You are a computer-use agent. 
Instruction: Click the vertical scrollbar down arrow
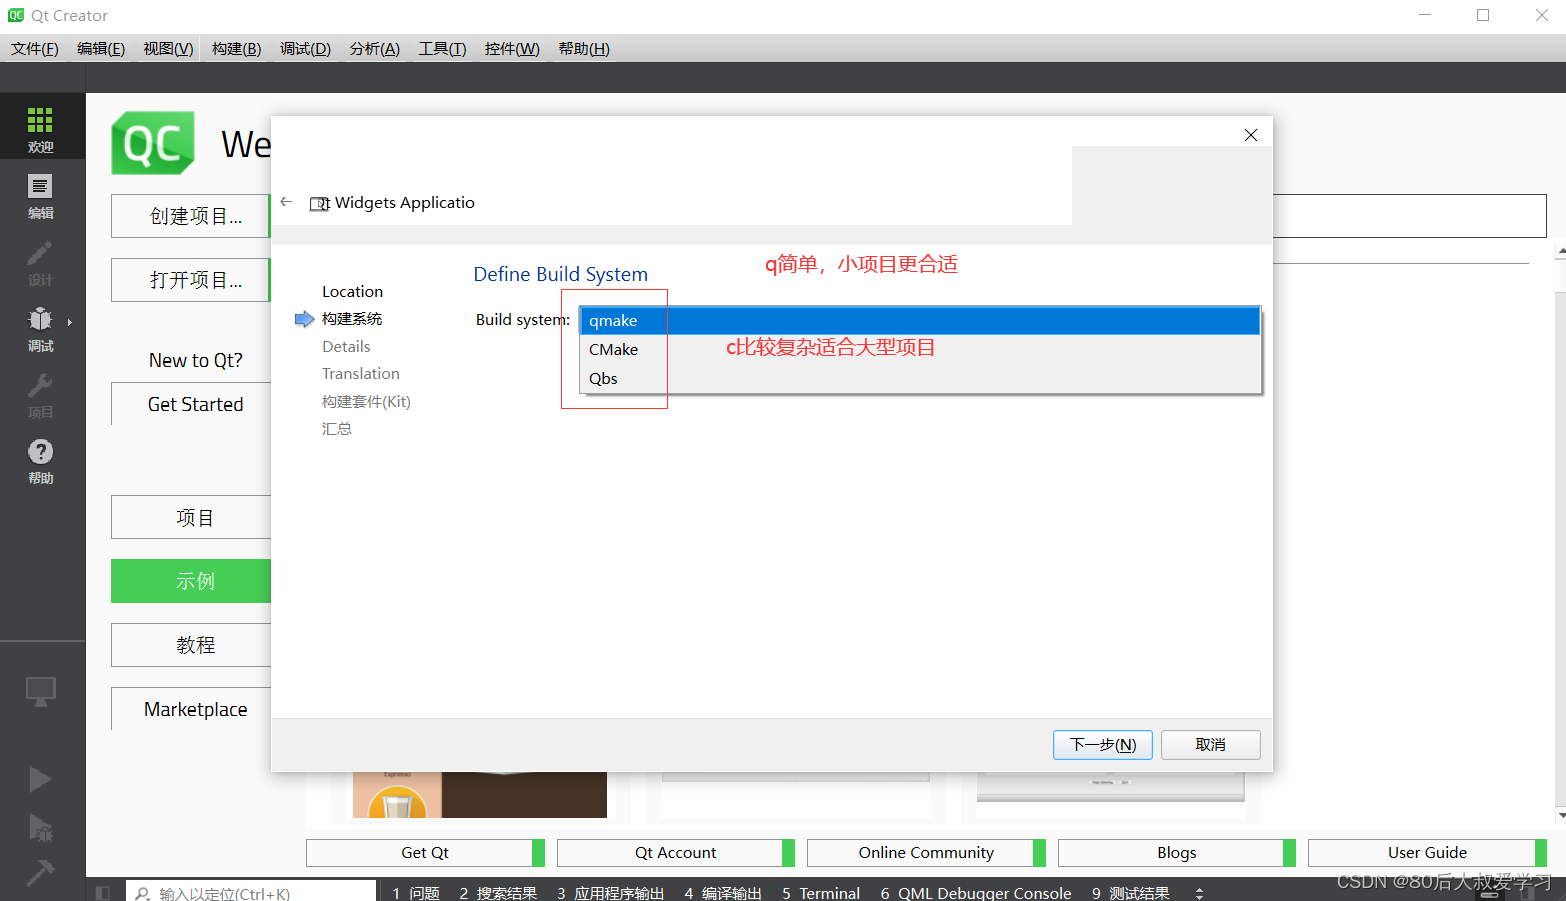[1560, 814]
